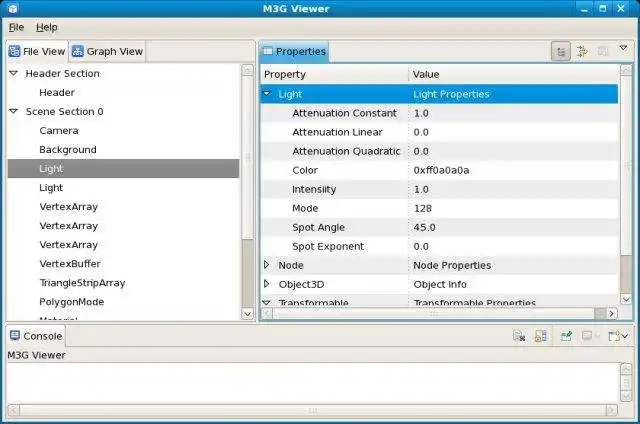
Task: Click the Property column header
Action: pos(334,74)
